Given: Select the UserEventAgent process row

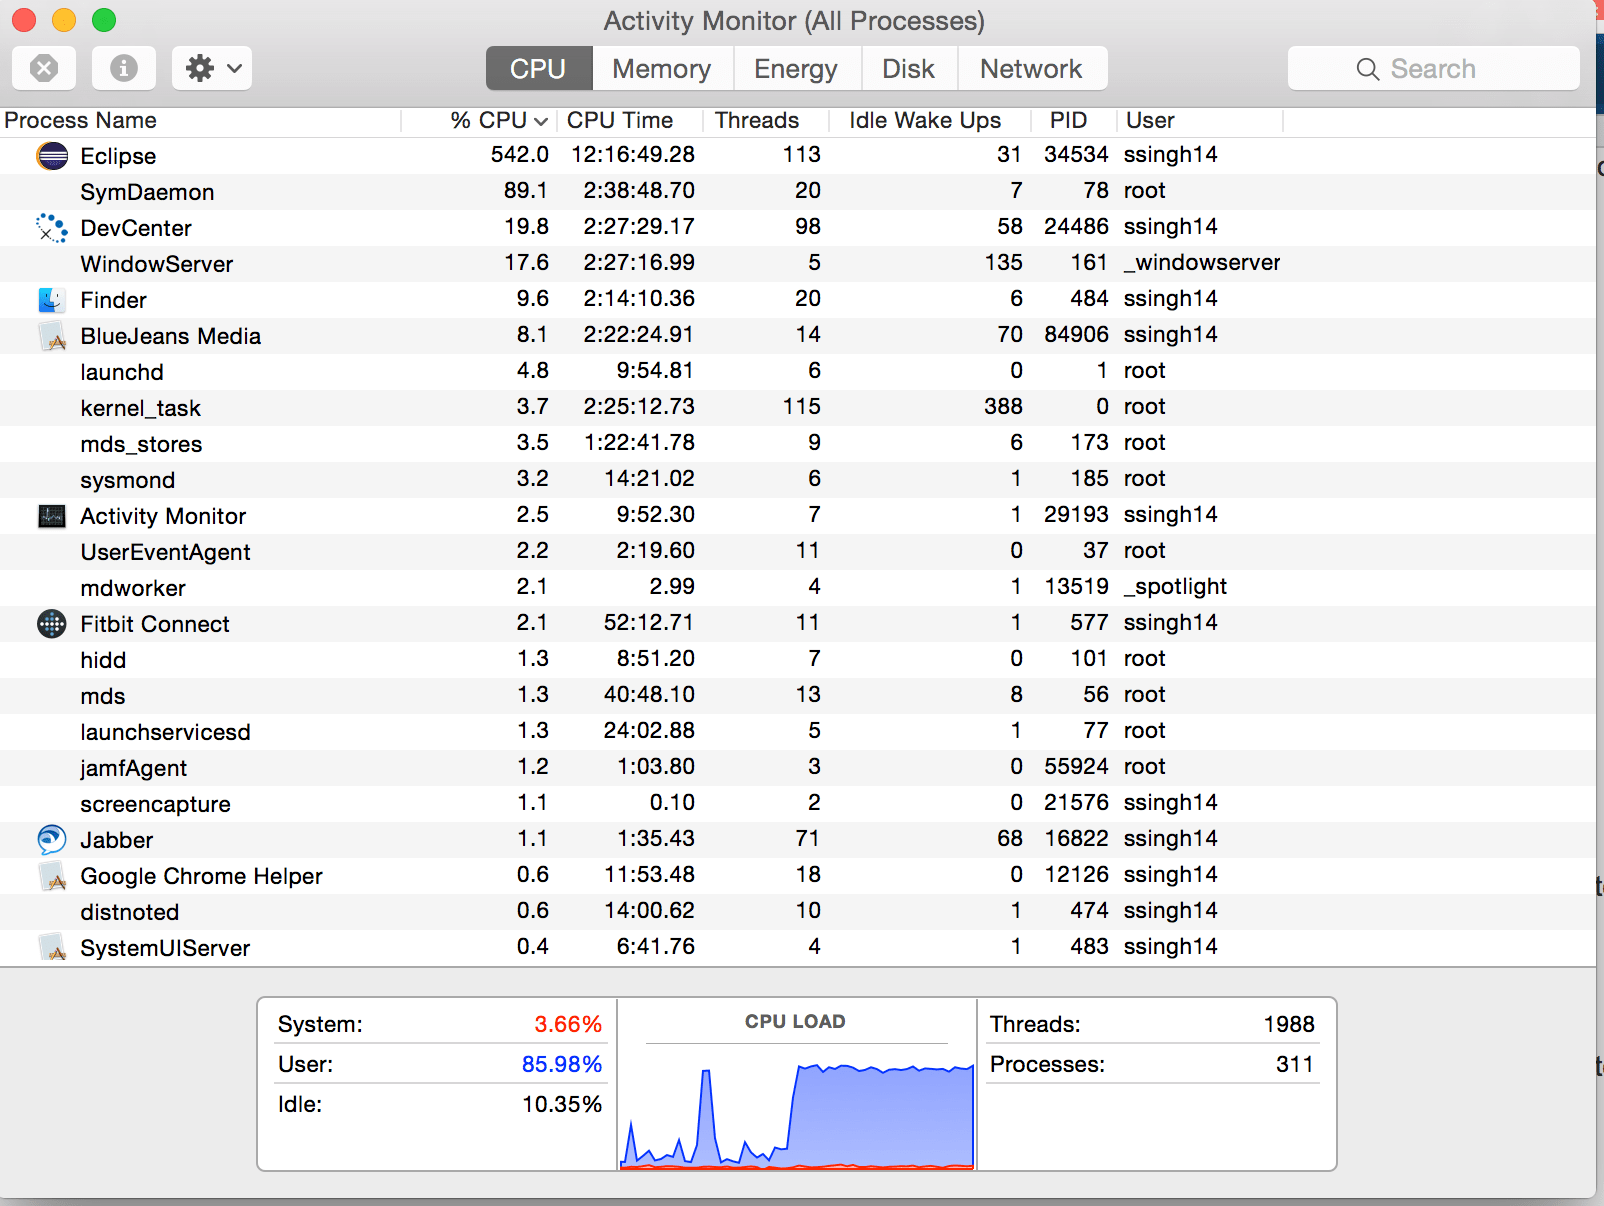Looking at the screenshot, I should 798,551.
